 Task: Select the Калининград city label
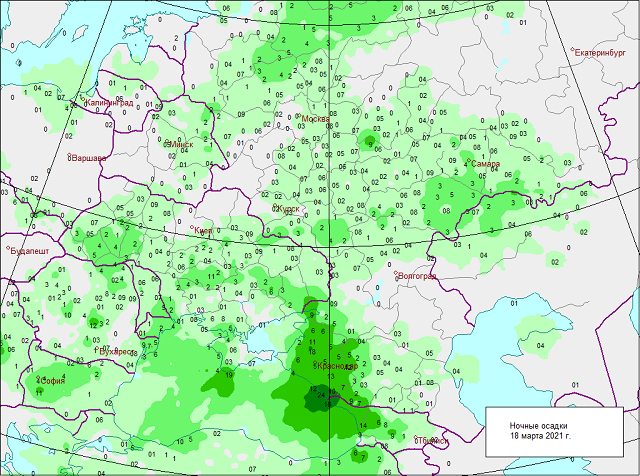[110, 102]
